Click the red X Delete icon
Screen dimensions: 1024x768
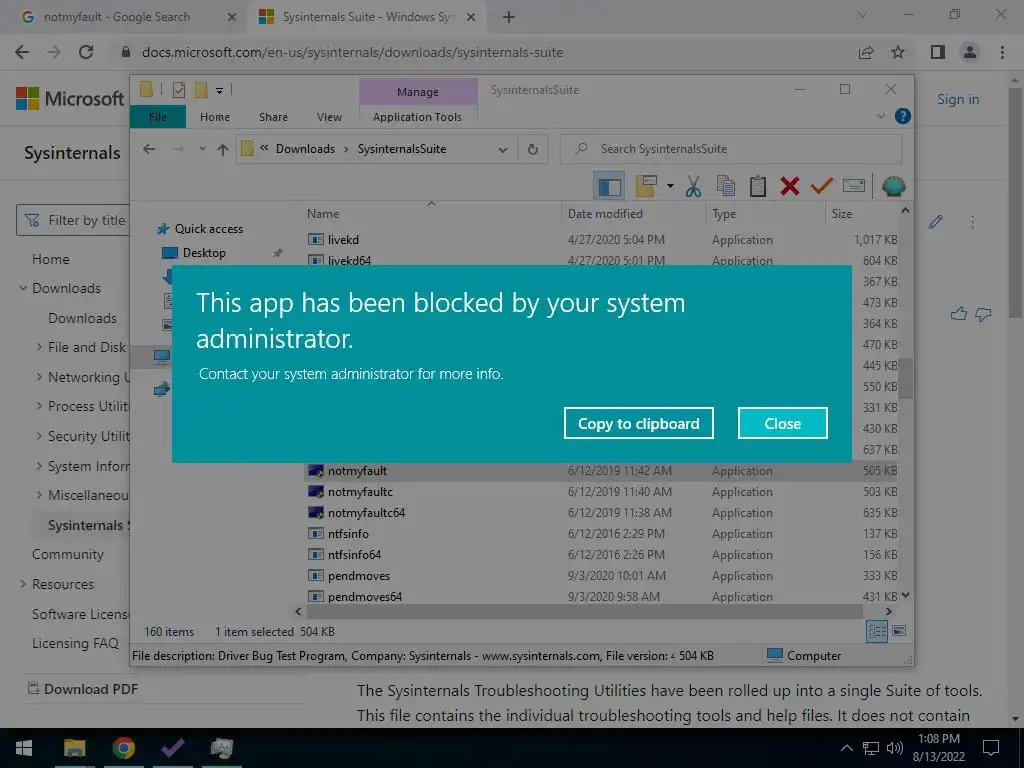(x=790, y=186)
